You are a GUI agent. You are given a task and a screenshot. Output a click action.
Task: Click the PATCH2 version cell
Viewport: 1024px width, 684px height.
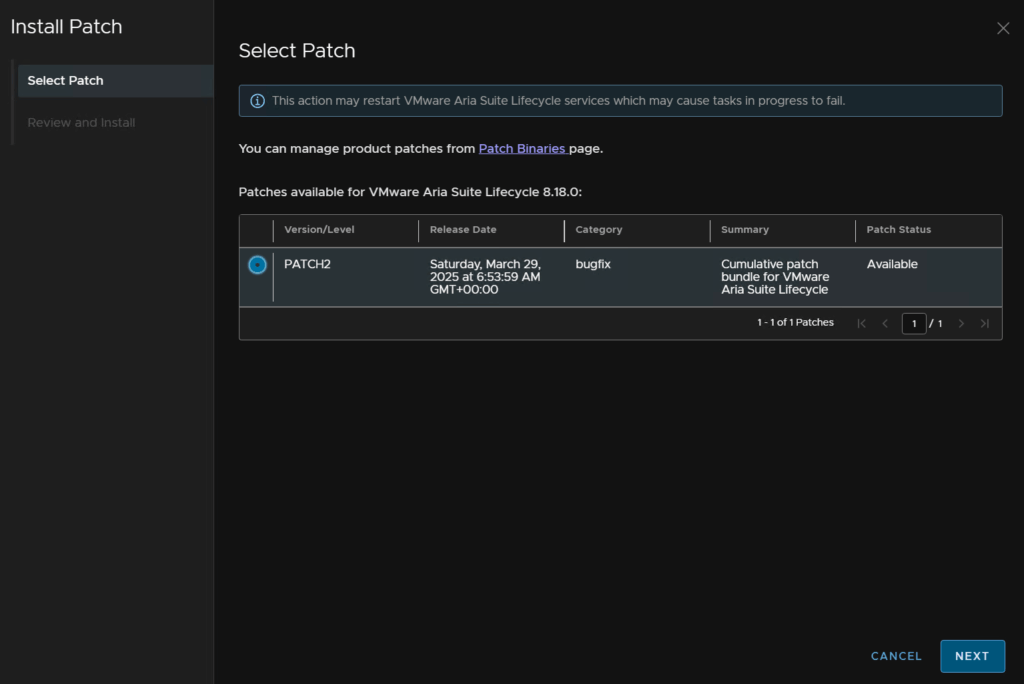307,264
